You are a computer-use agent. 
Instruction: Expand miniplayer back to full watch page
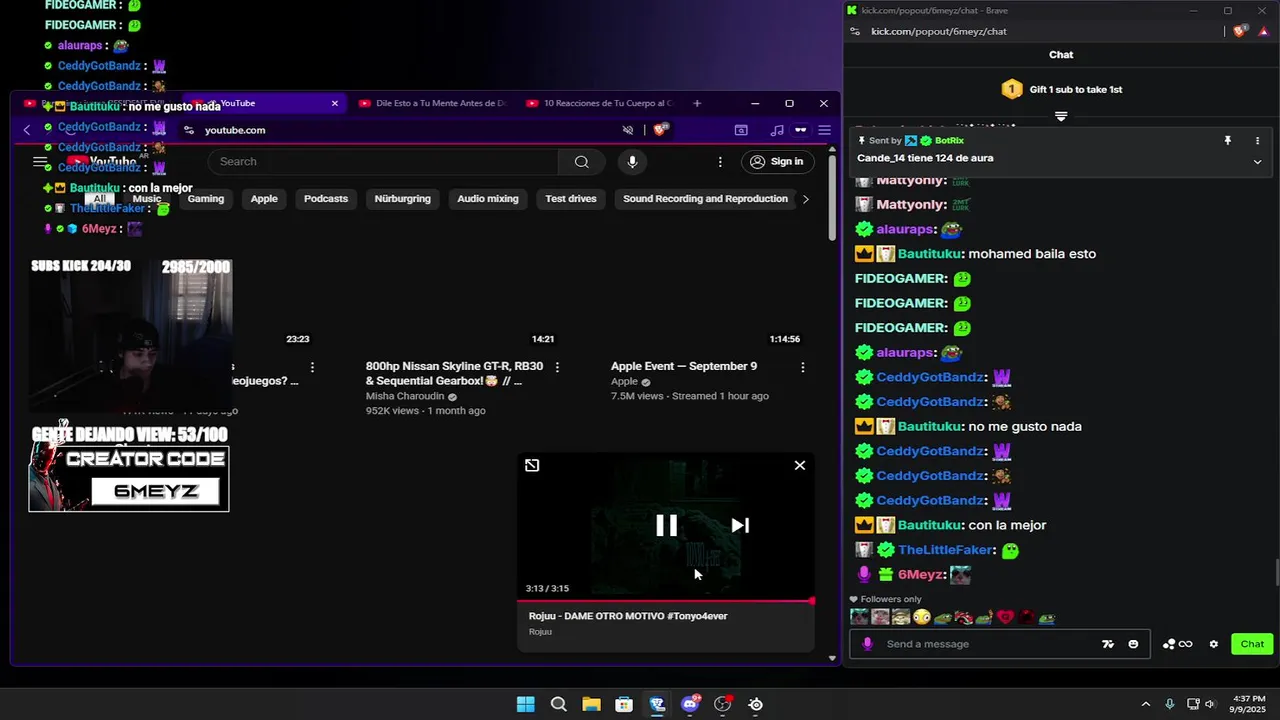click(532, 465)
